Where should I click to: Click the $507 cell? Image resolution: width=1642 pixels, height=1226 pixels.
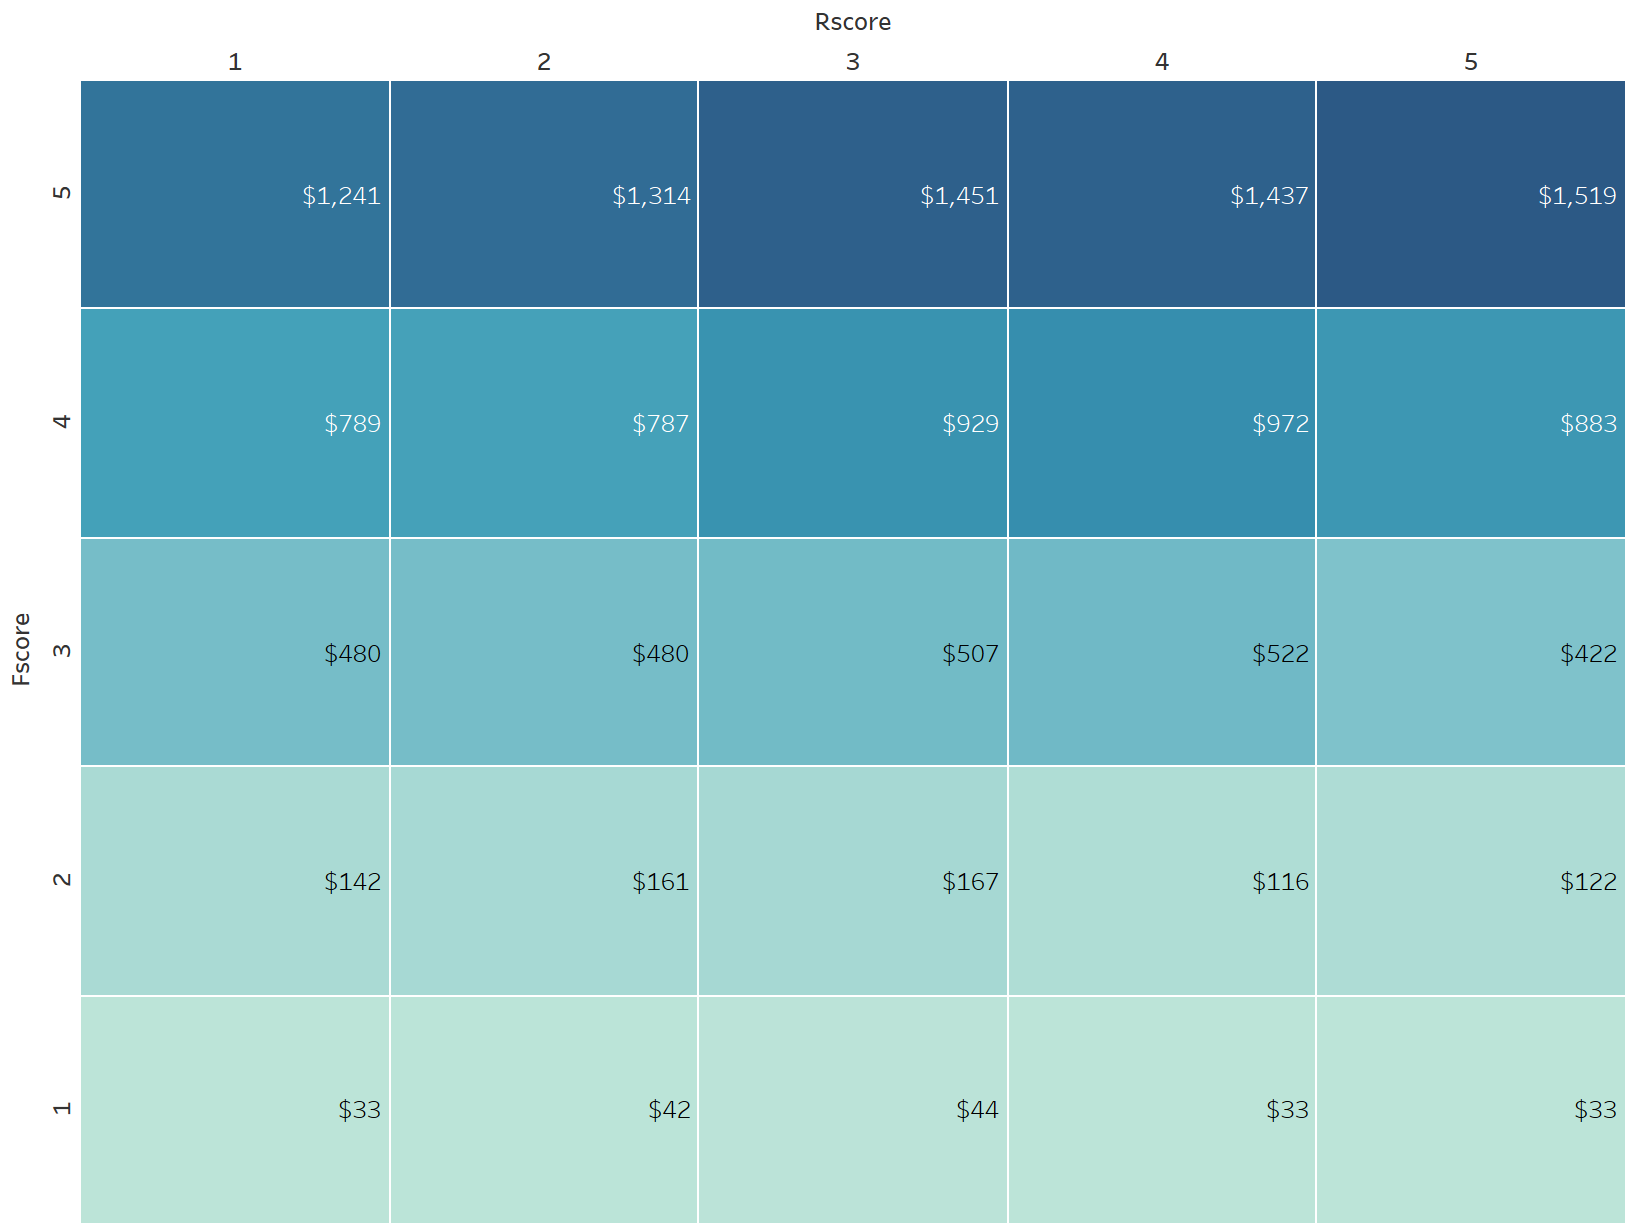click(853, 652)
